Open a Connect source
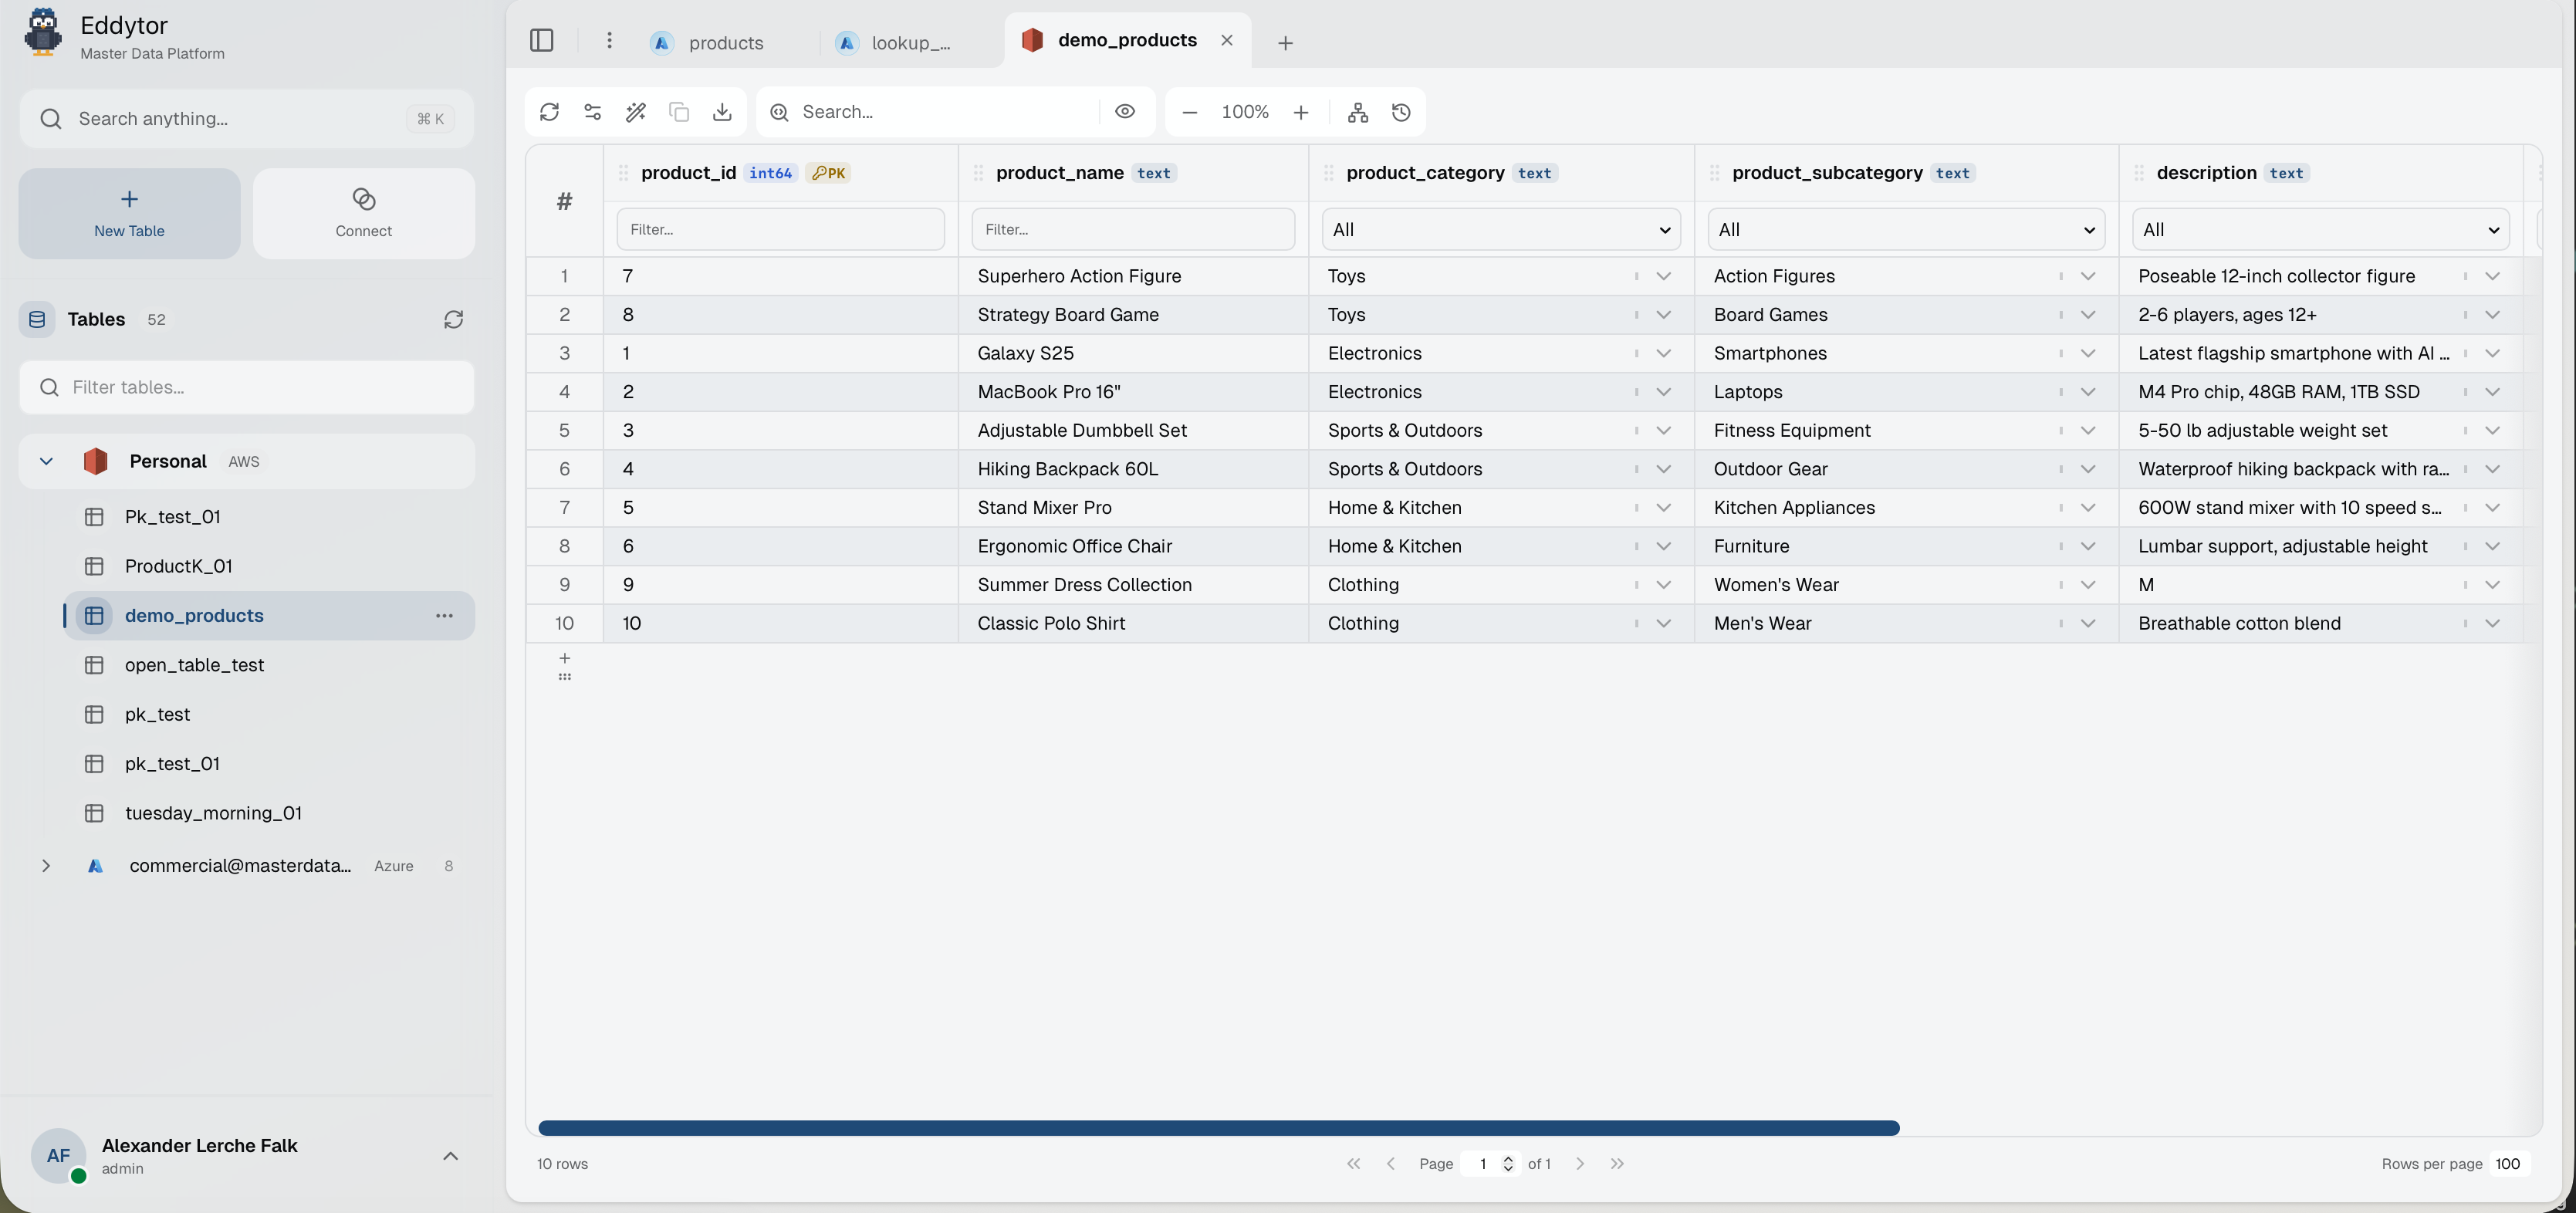The image size is (2576, 1213). point(364,212)
